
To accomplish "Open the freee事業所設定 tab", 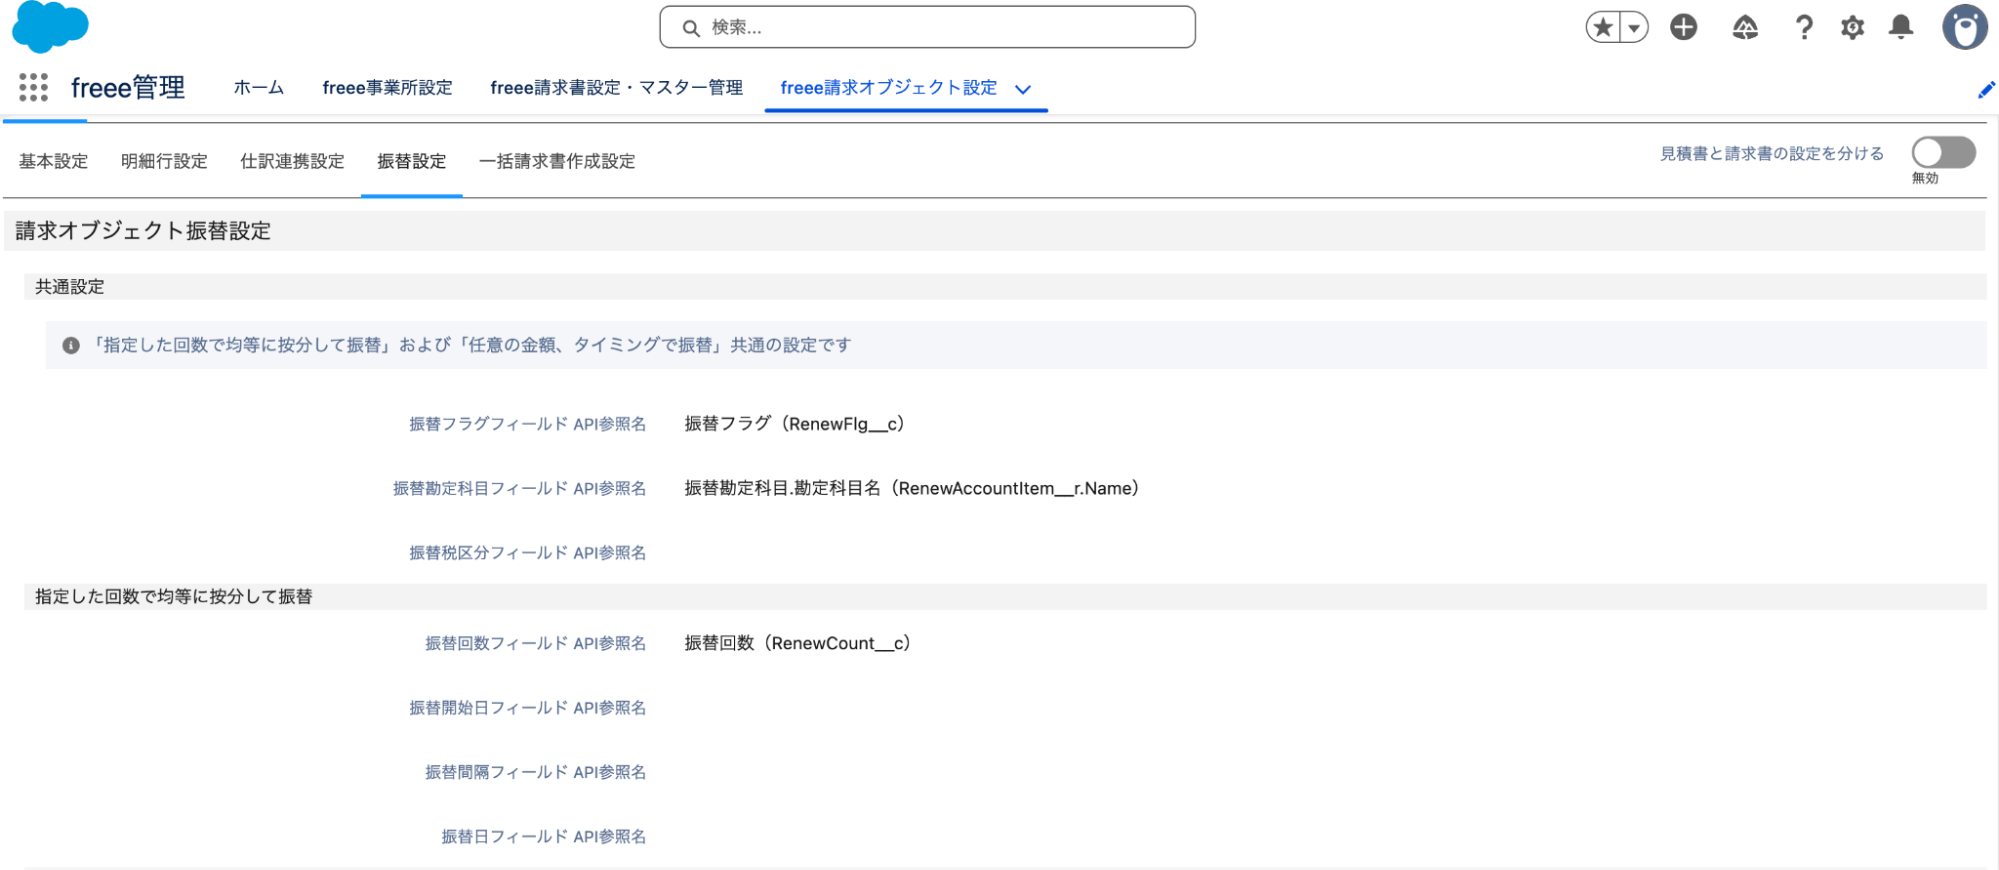I will pyautogui.click(x=387, y=88).
